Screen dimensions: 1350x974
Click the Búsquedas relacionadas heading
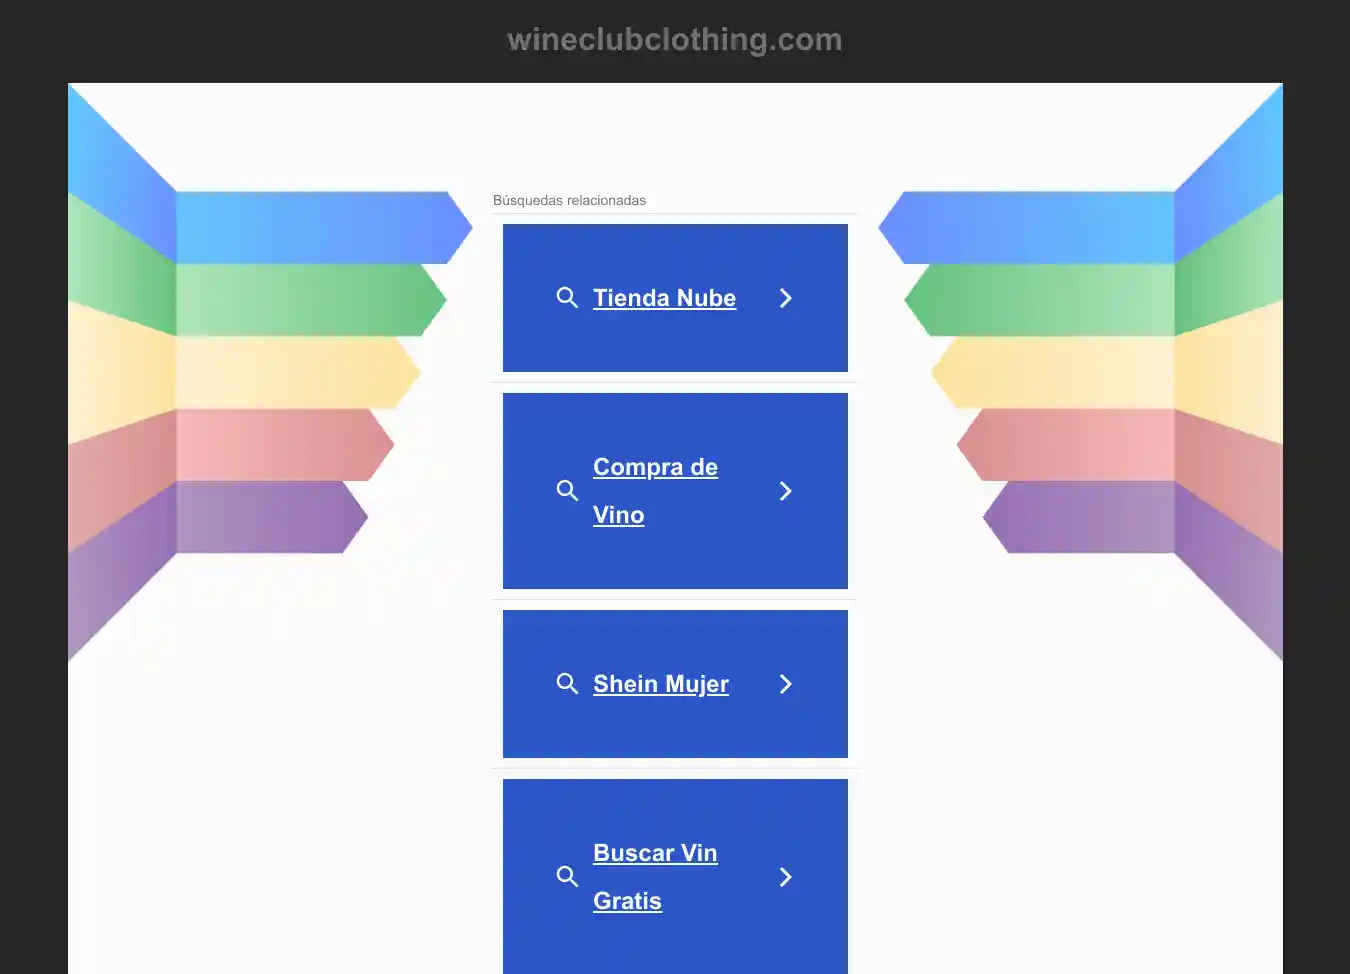coord(569,200)
